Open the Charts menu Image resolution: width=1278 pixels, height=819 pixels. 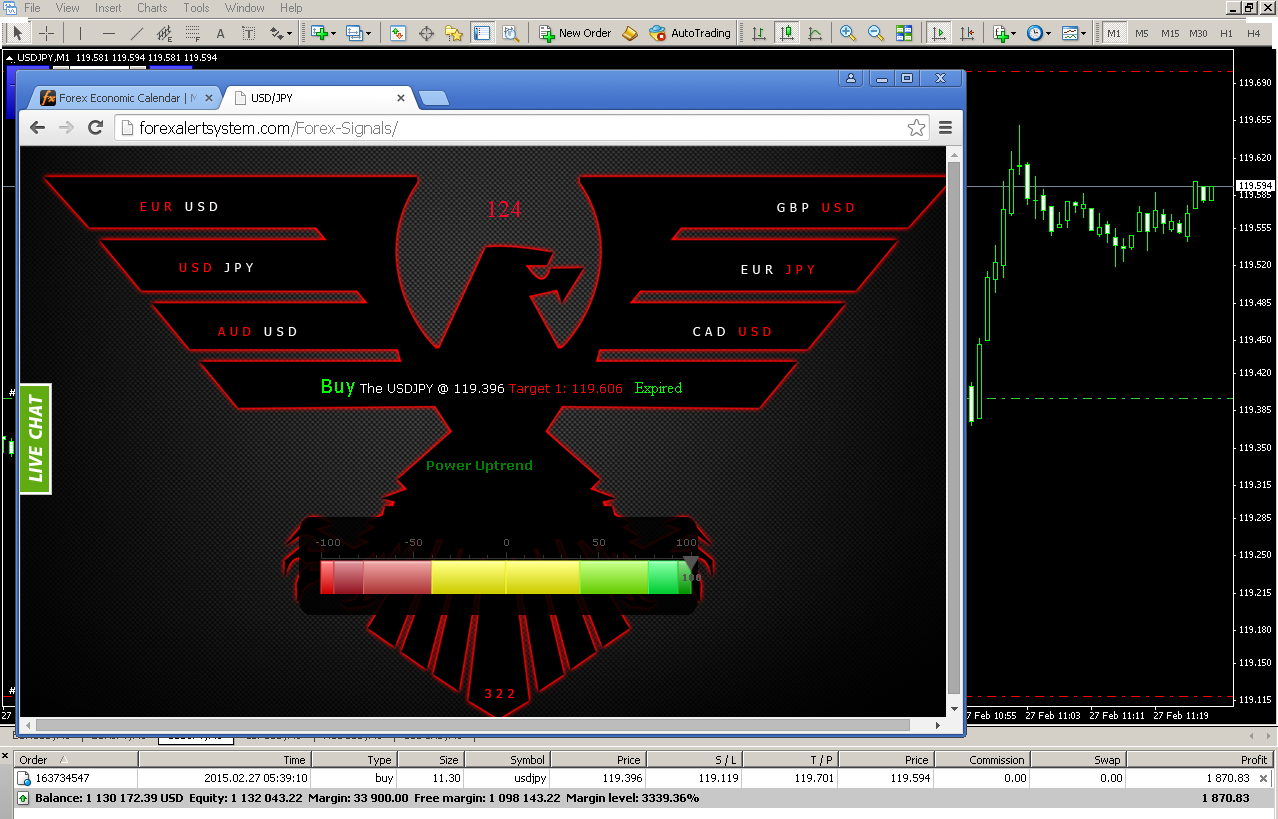click(x=152, y=8)
